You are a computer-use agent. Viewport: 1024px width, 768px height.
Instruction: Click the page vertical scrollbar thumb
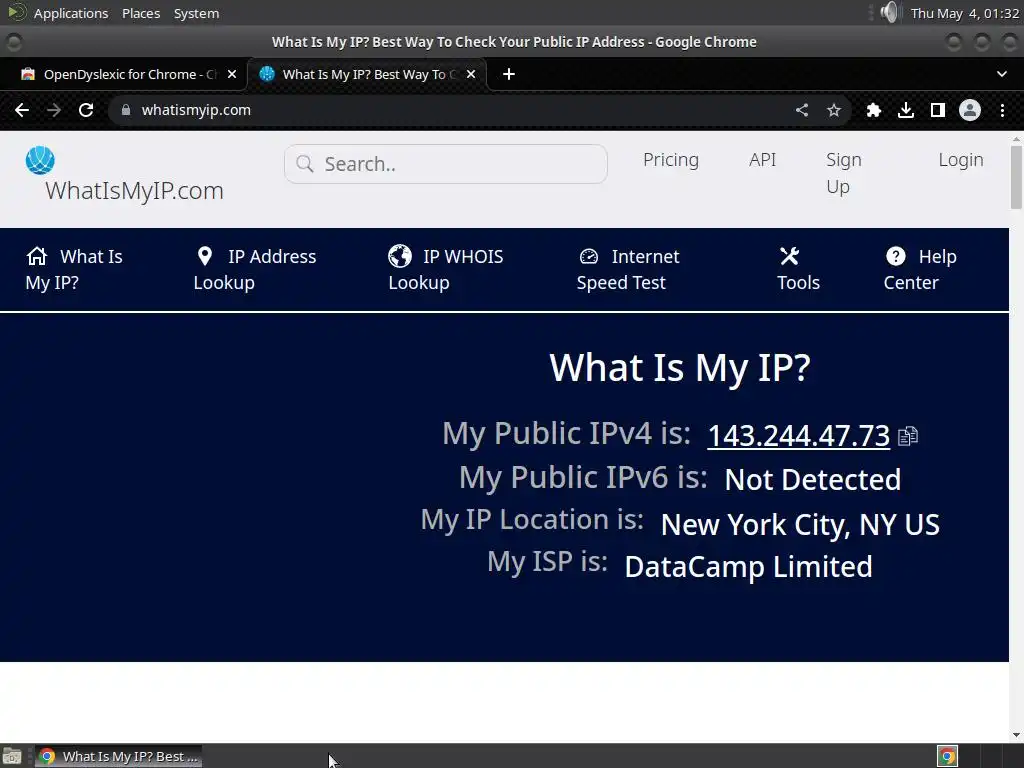1016,177
